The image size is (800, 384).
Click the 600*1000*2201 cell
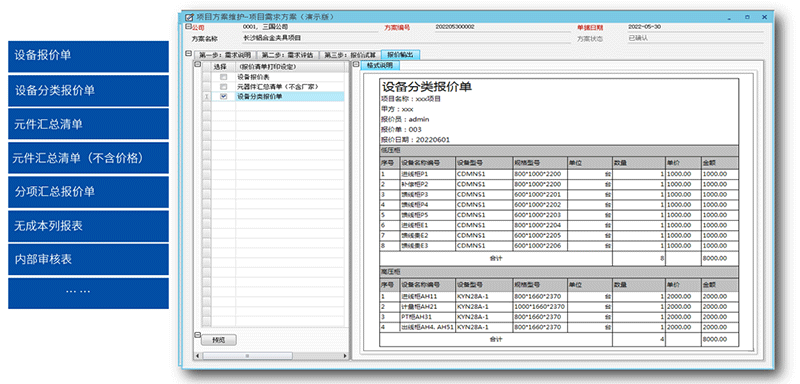540,194
